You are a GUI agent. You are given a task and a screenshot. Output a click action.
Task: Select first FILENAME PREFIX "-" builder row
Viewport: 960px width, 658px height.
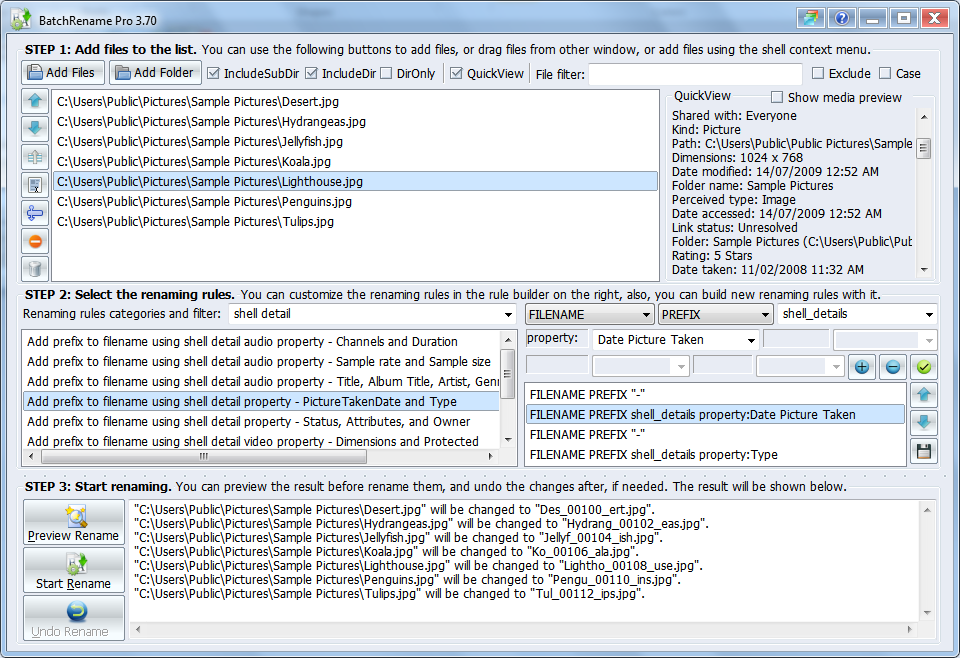coord(715,395)
